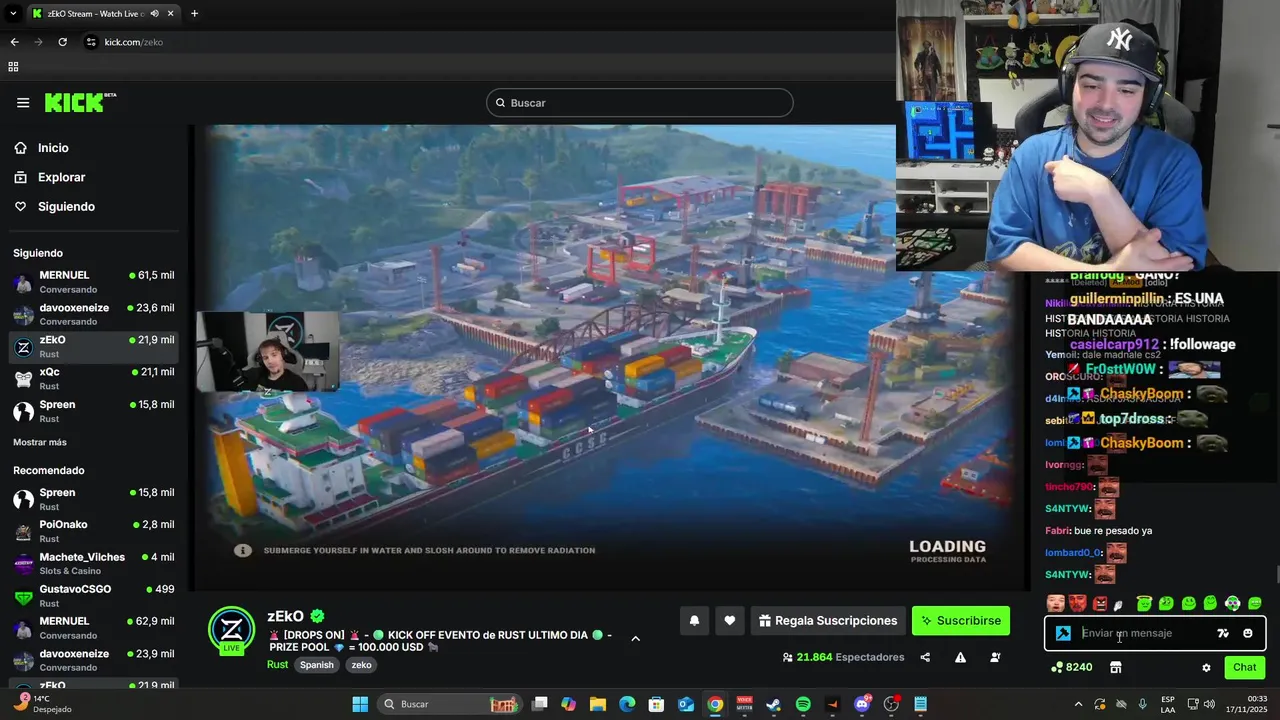Enable notifications with the bell icon
1280x720 pixels.
click(x=694, y=621)
